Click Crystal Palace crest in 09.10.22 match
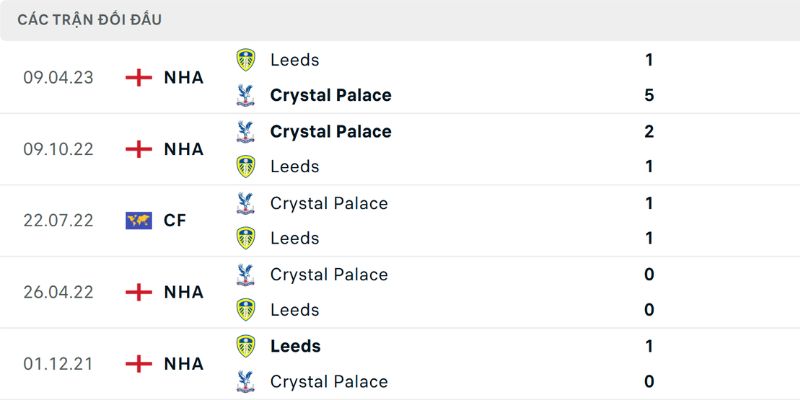Image resolution: width=800 pixels, height=400 pixels. click(245, 131)
